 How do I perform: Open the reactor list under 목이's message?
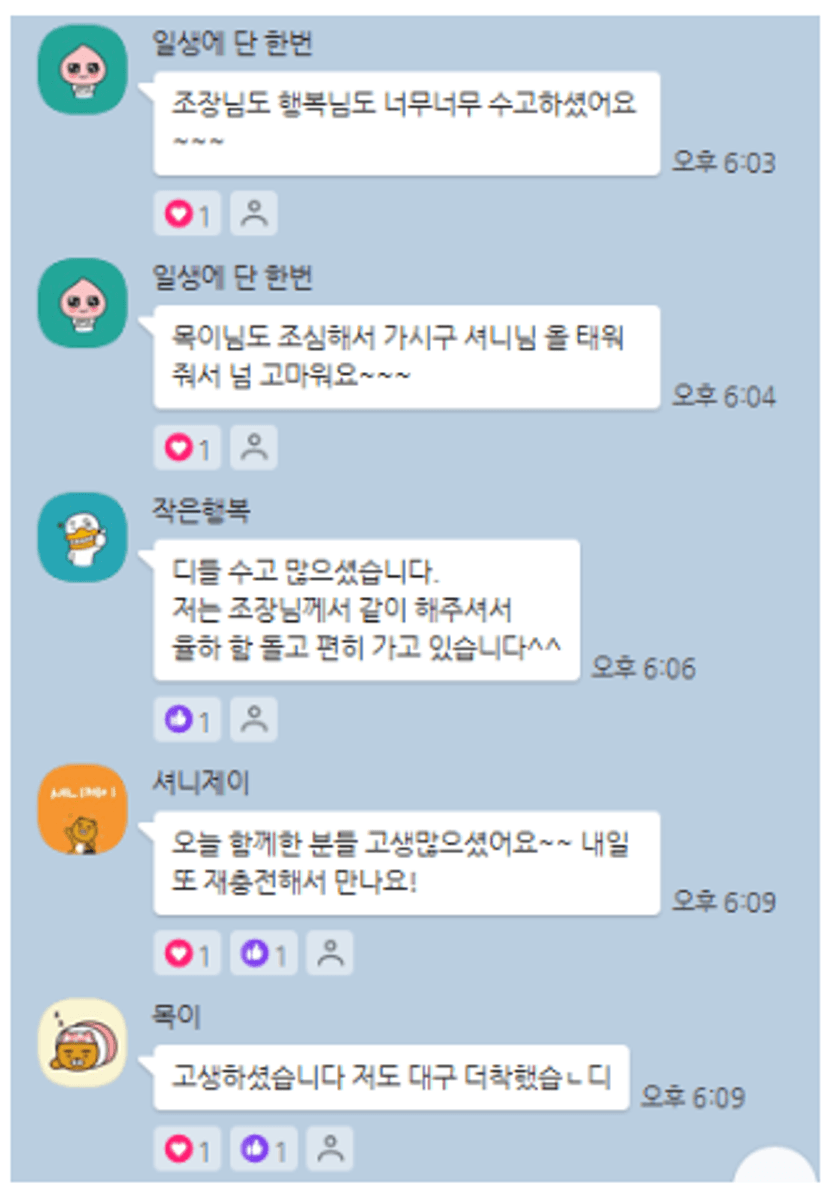pyautogui.click(x=330, y=1148)
